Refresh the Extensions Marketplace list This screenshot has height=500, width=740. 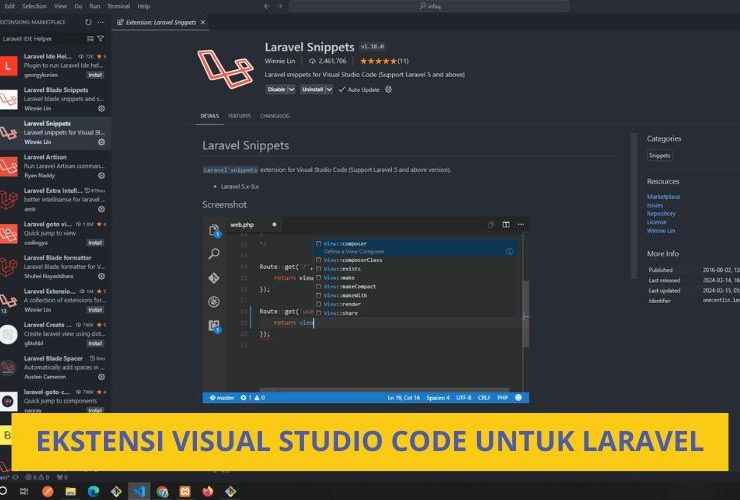pyautogui.click(x=88, y=22)
